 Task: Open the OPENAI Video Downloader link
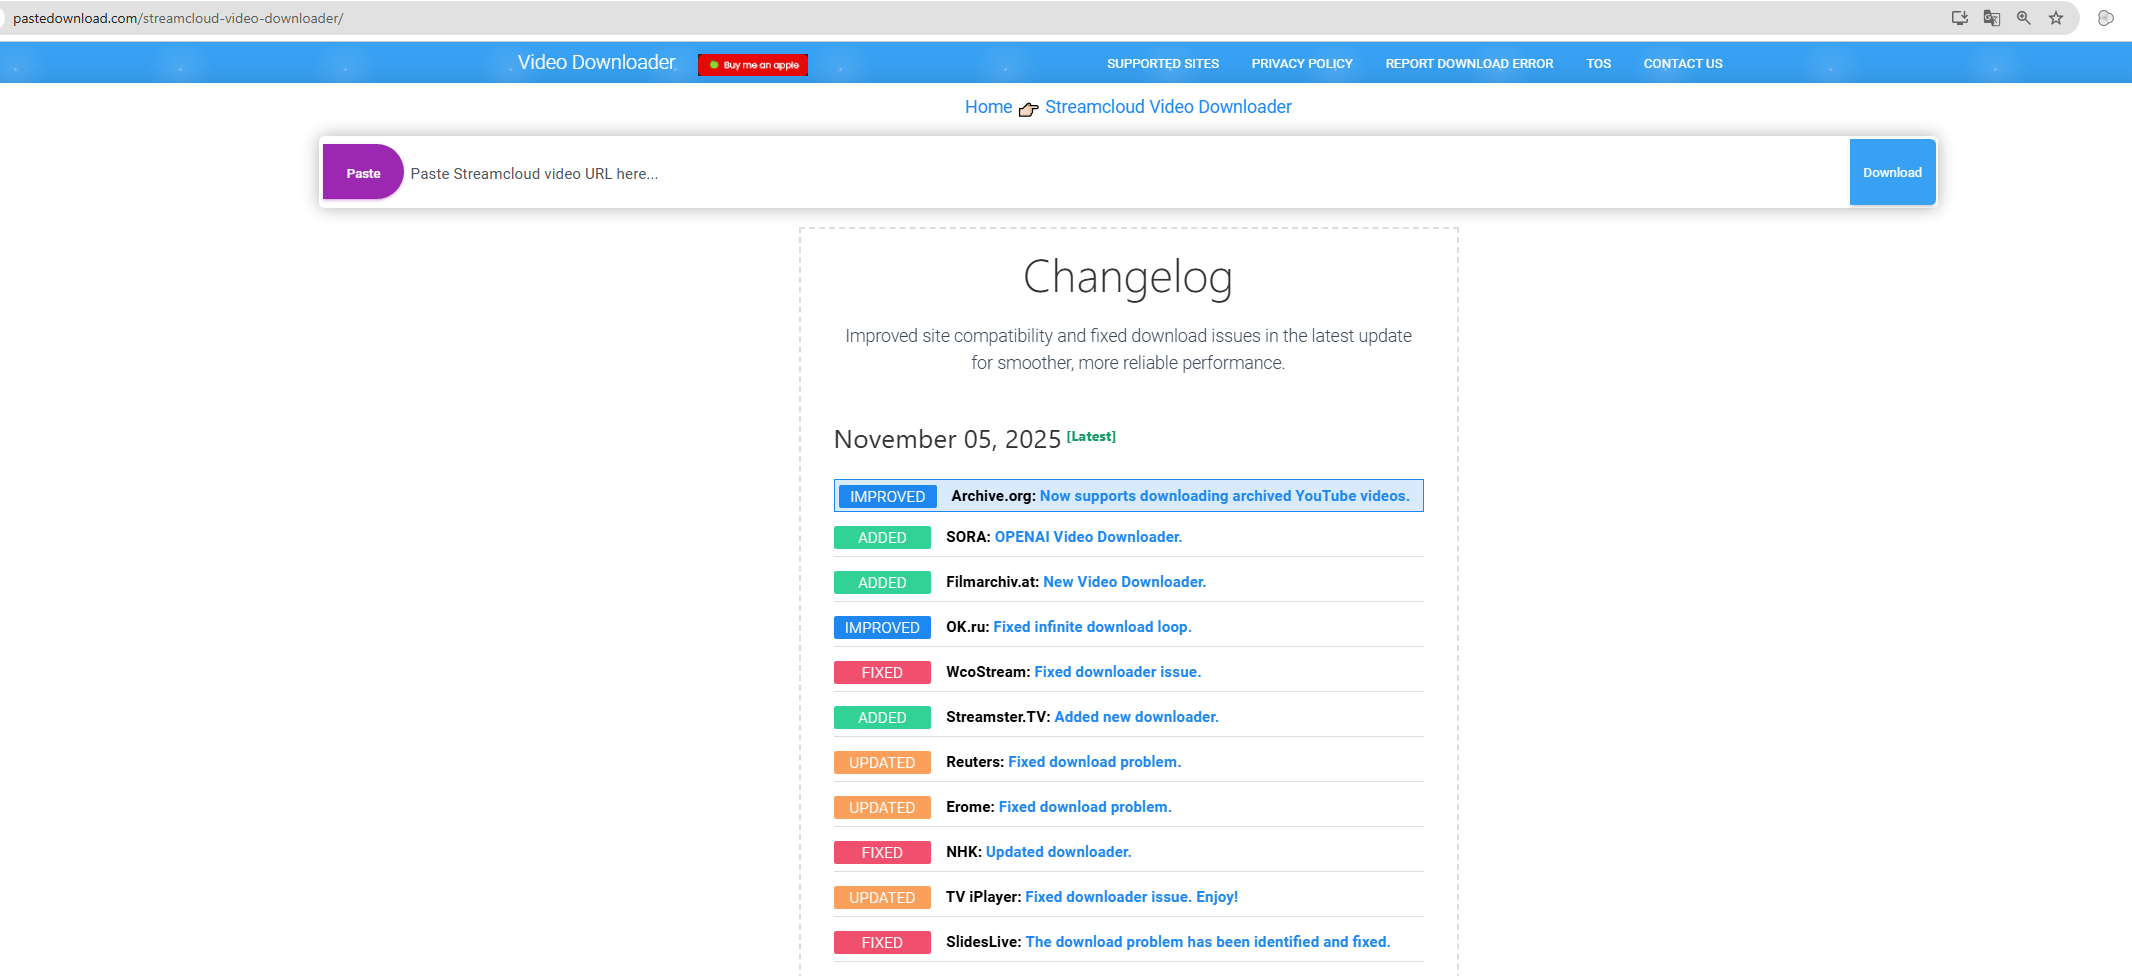click(x=1087, y=537)
